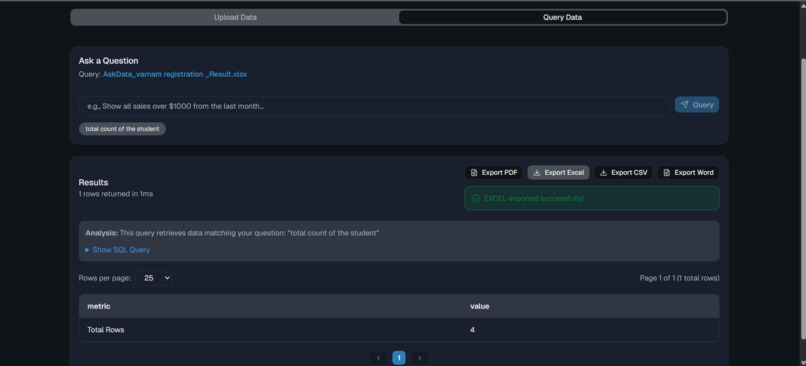Click the '1 rows returned in 1ms' text
The image size is (806, 366).
116,194
